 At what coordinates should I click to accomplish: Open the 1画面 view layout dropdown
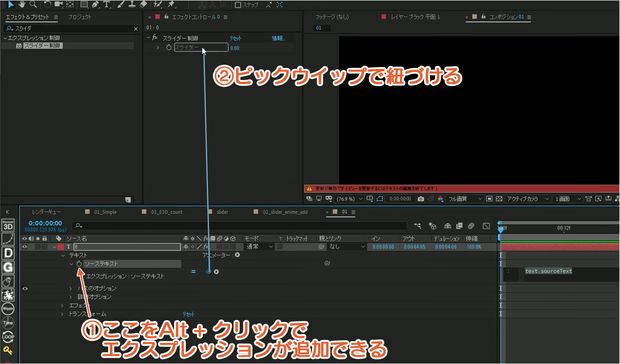click(568, 199)
